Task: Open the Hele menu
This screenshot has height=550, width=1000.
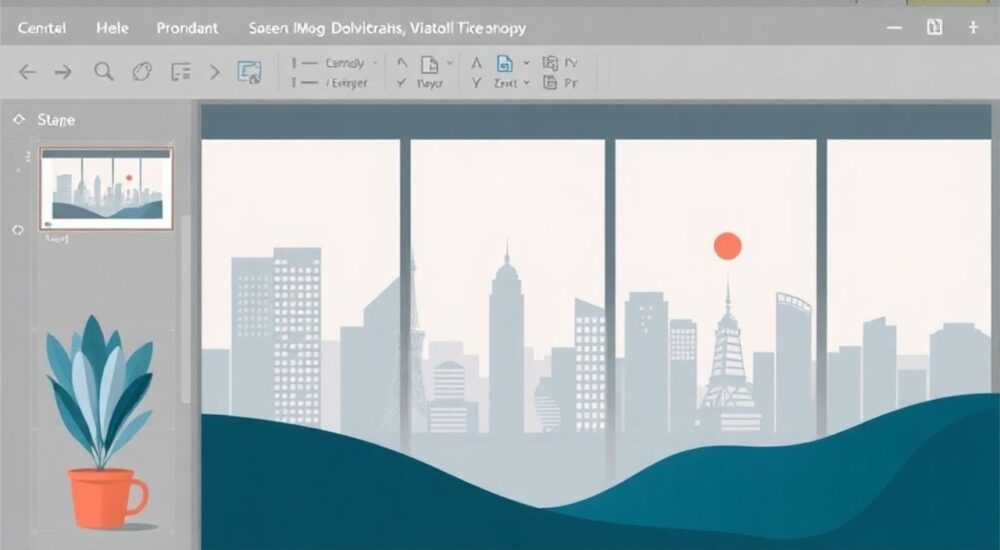Action: pos(112,28)
